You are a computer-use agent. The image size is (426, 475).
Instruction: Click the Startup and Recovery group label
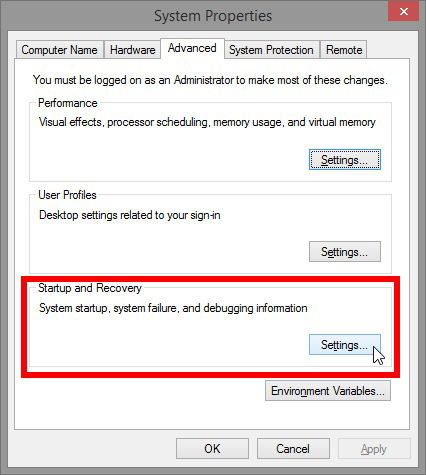tap(90, 288)
